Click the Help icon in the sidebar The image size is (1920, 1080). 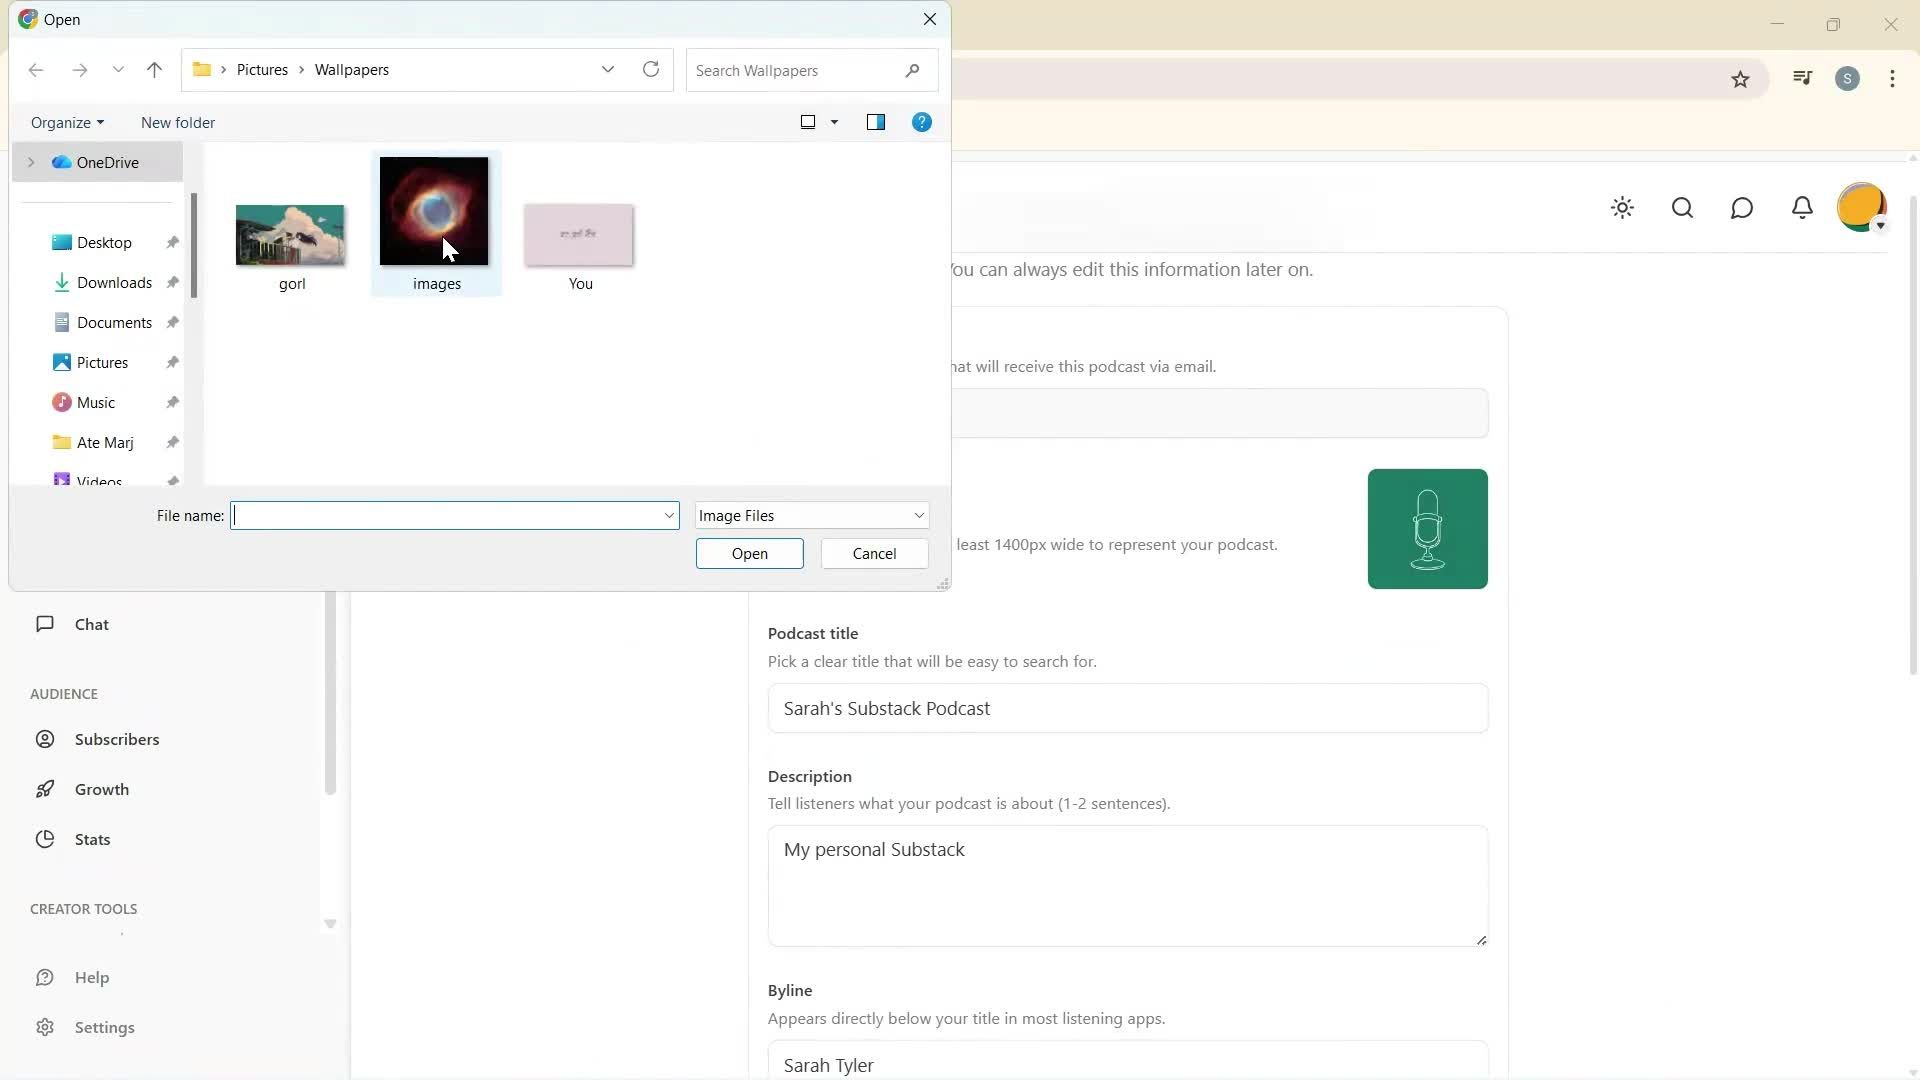(x=46, y=977)
